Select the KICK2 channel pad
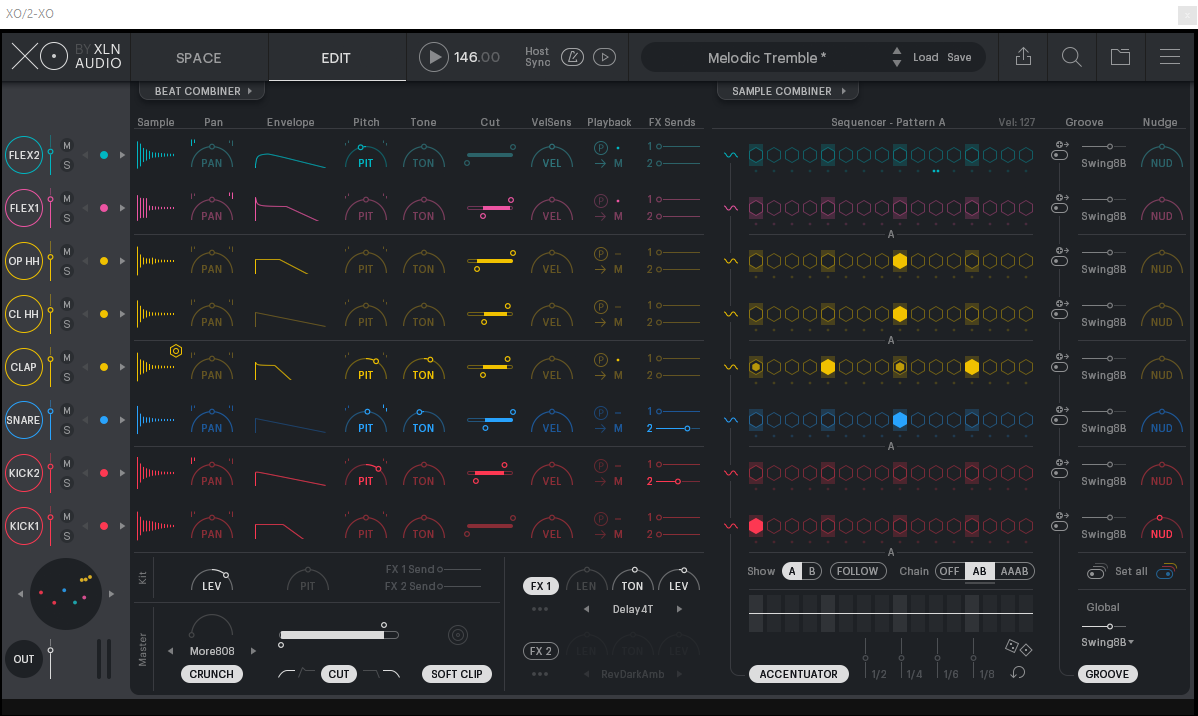The height and width of the screenshot is (716, 1198). point(24,473)
